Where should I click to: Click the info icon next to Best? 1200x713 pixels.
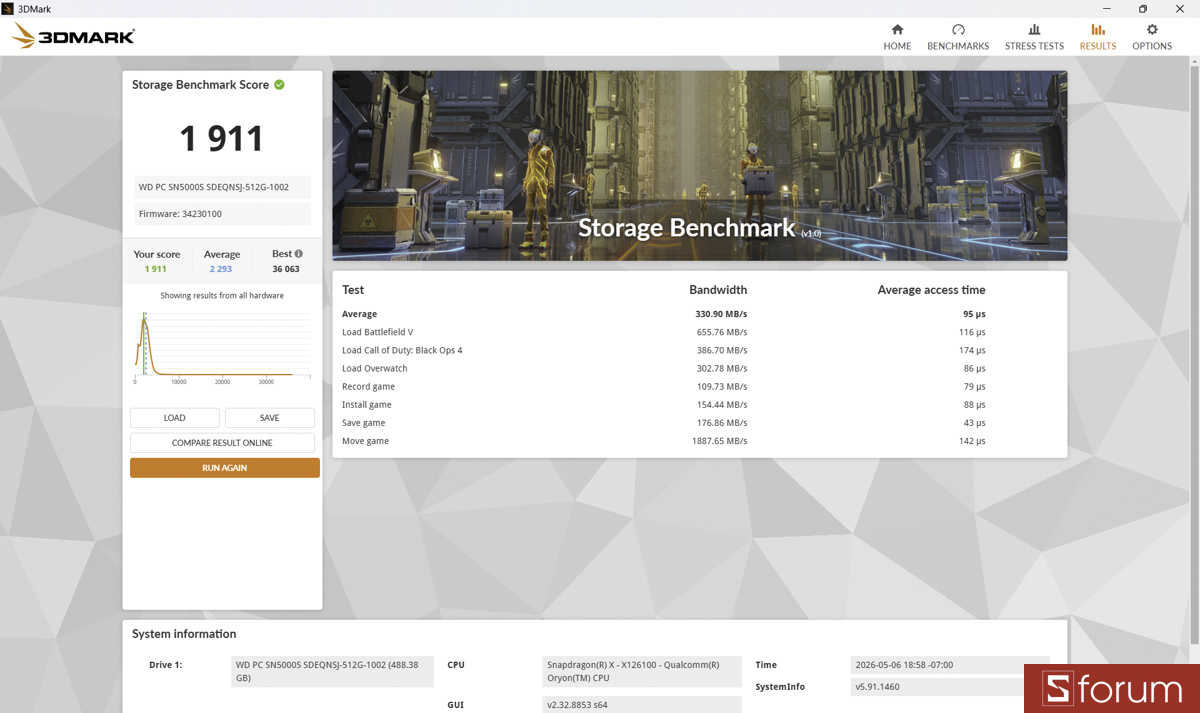(x=298, y=254)
